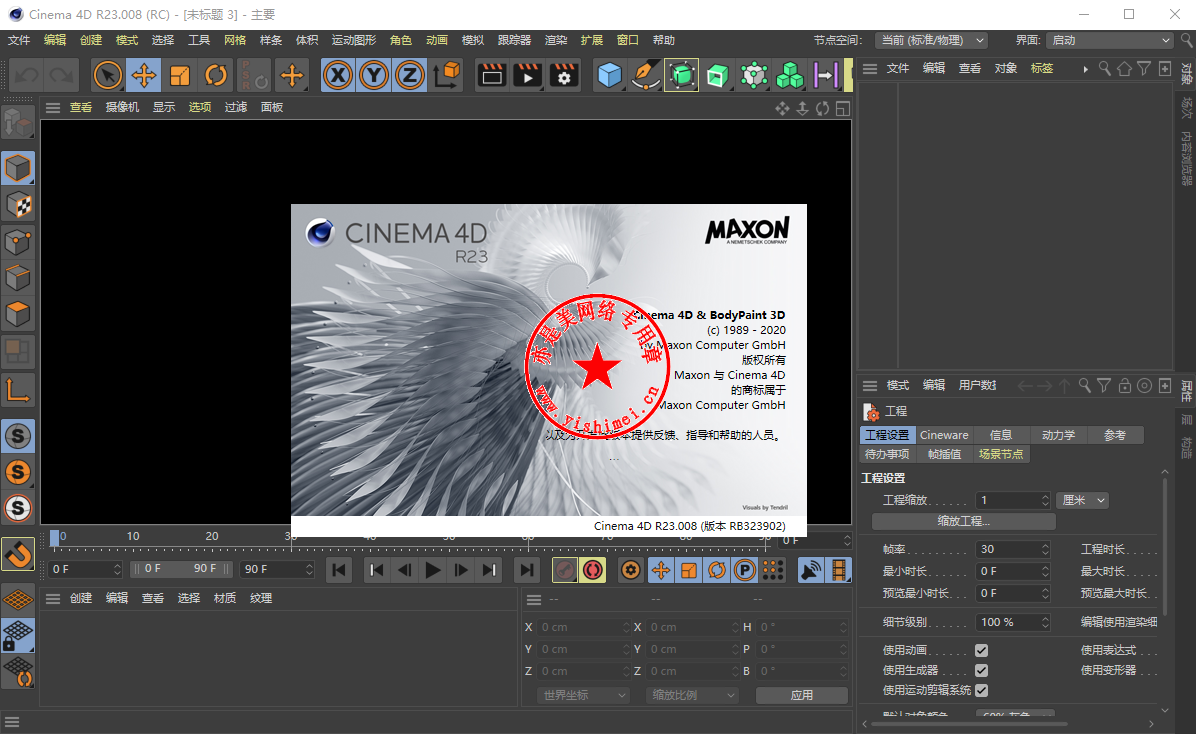Click the green extrude generator icon
Viewport: 1196px width, 734px height.
point(717,76)
